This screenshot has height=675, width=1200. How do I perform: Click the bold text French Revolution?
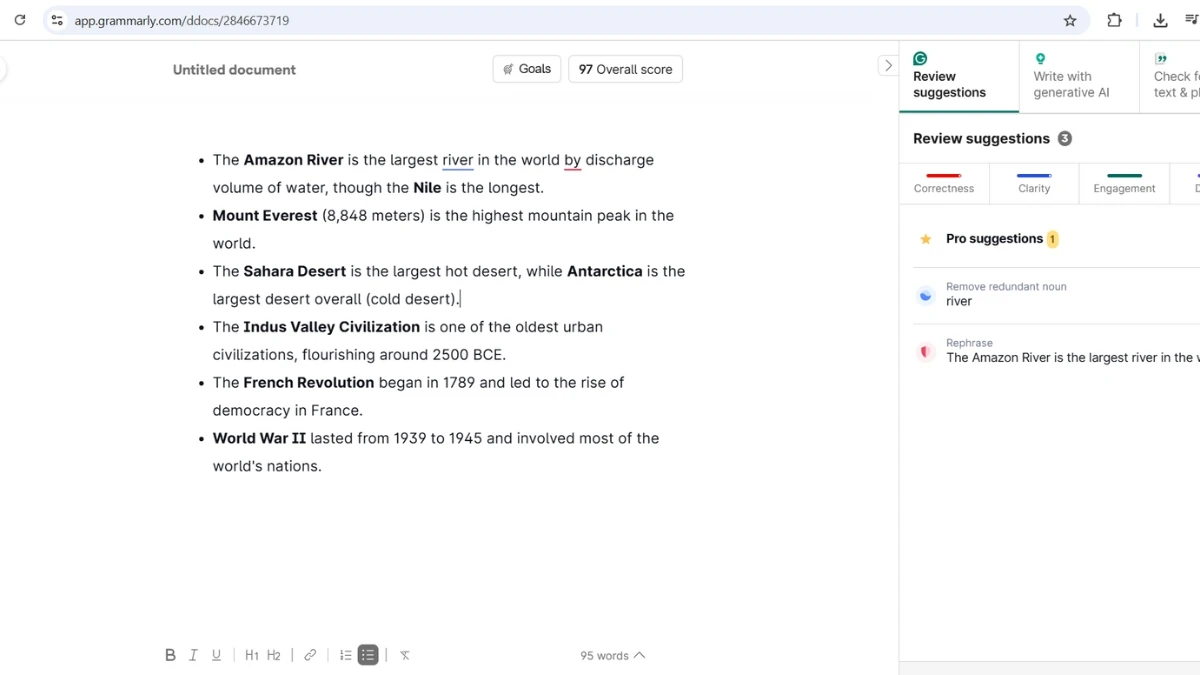[309, 383]
